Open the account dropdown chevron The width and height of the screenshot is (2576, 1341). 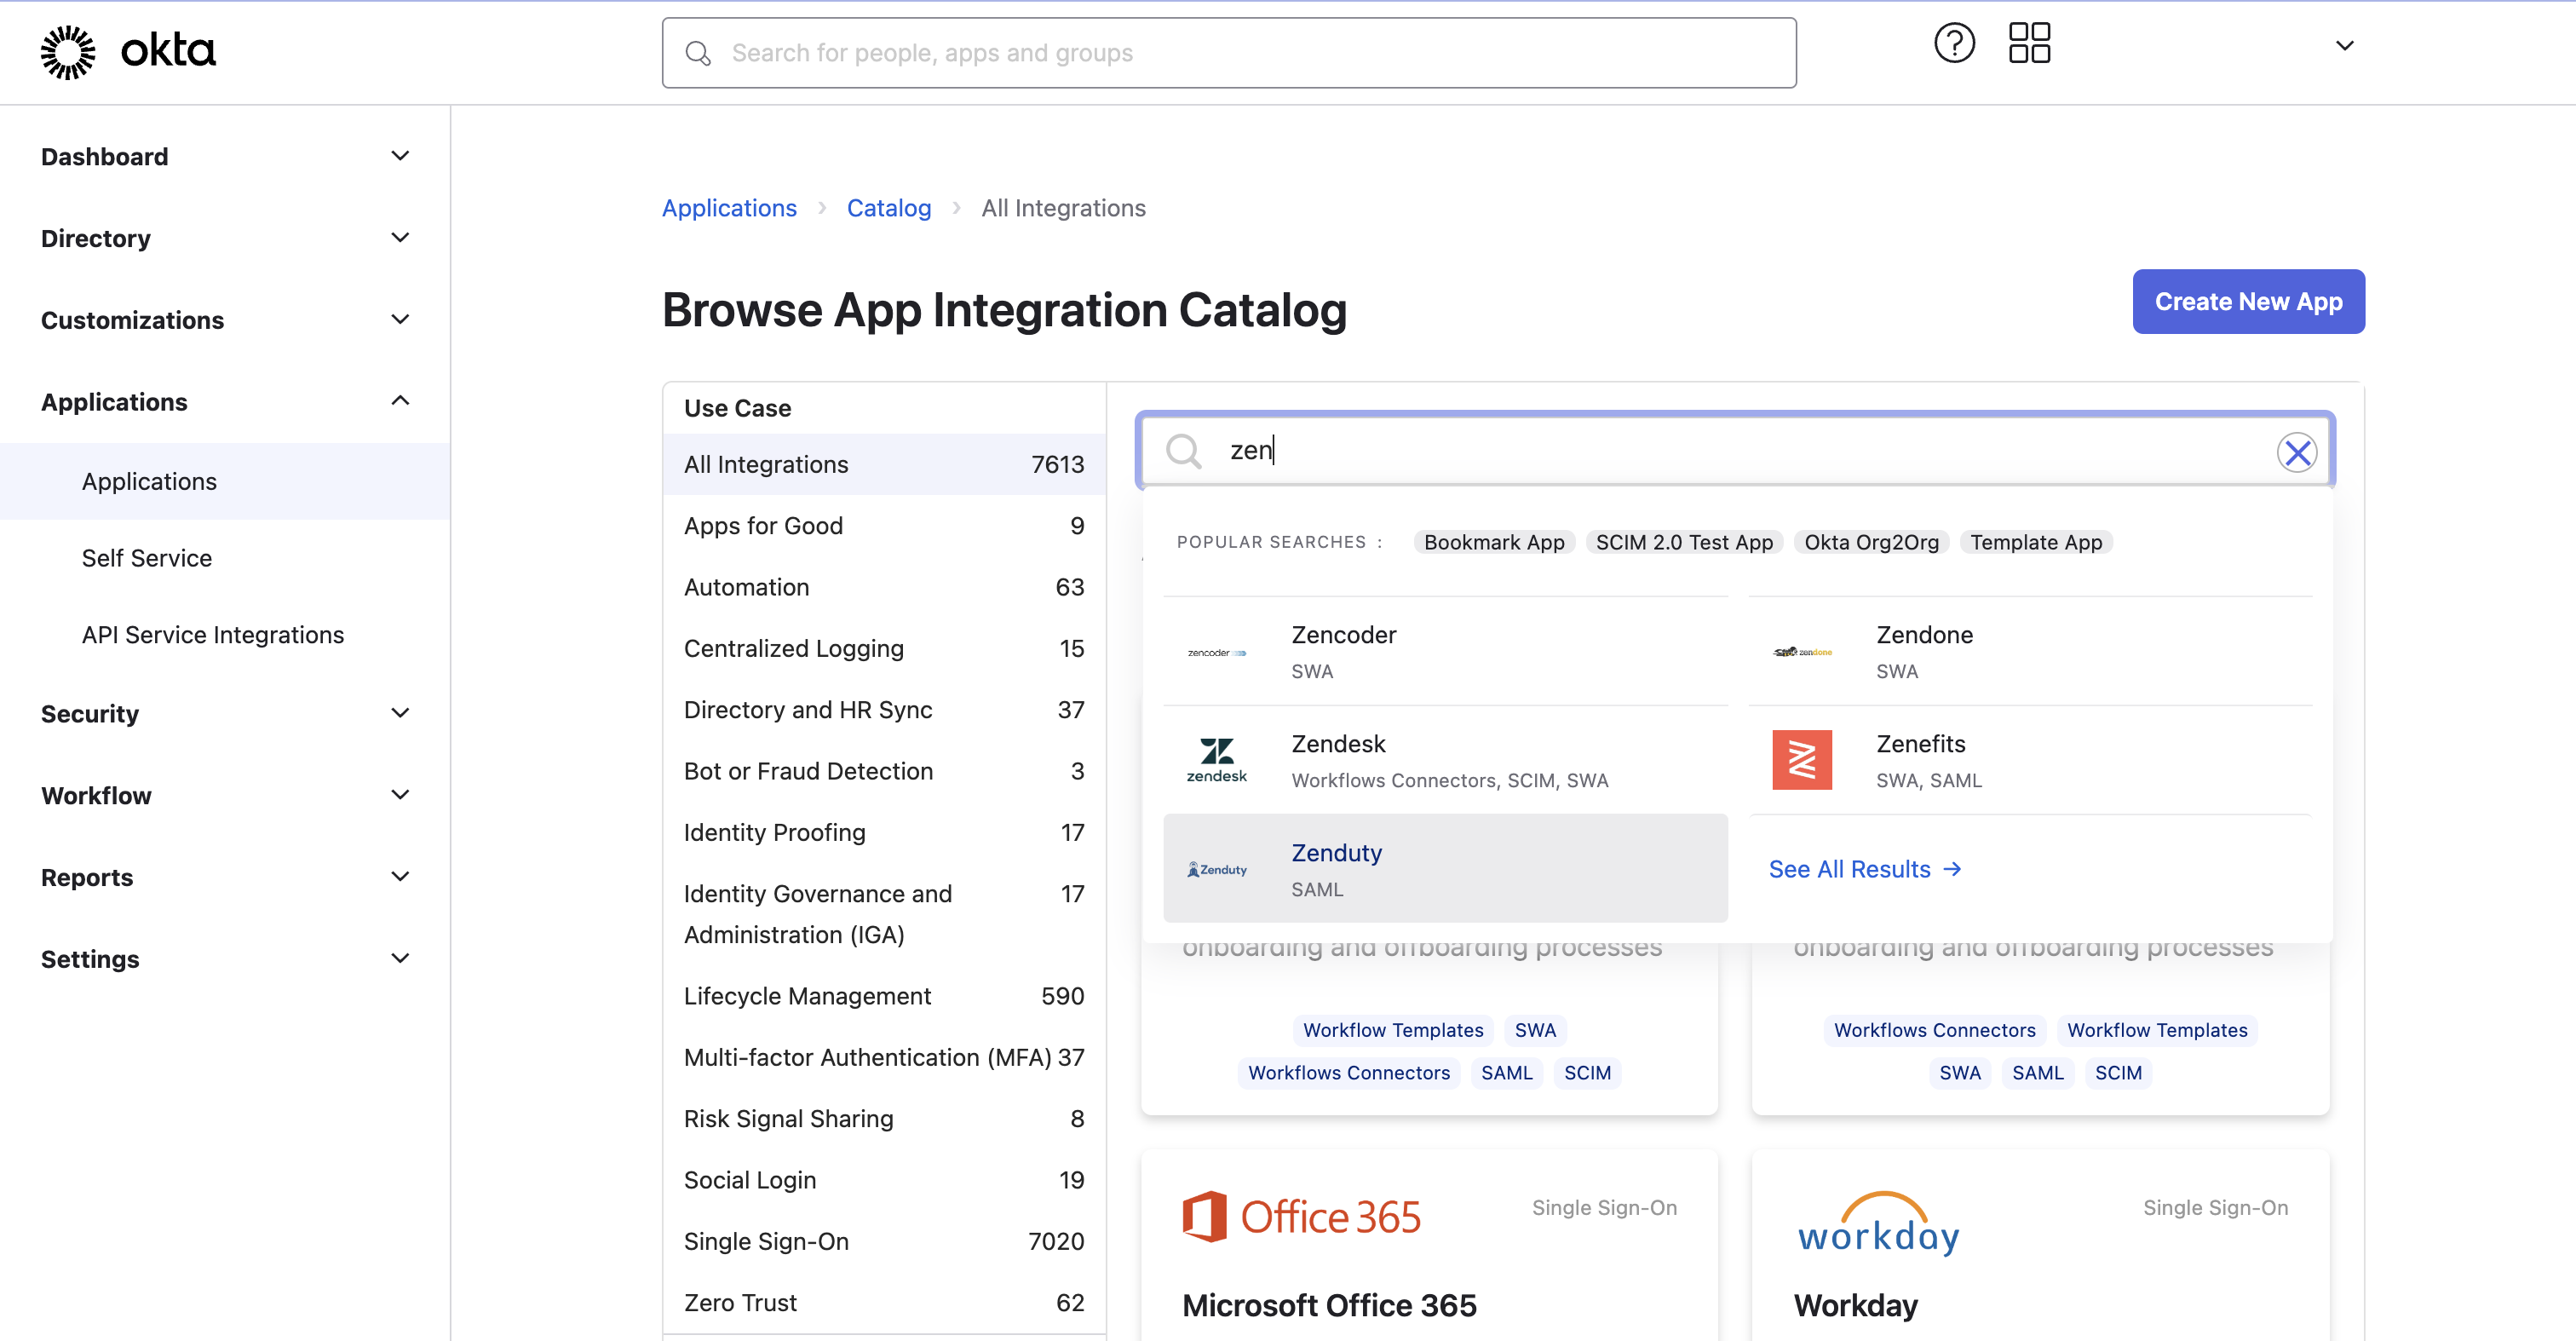[2344, 46]
